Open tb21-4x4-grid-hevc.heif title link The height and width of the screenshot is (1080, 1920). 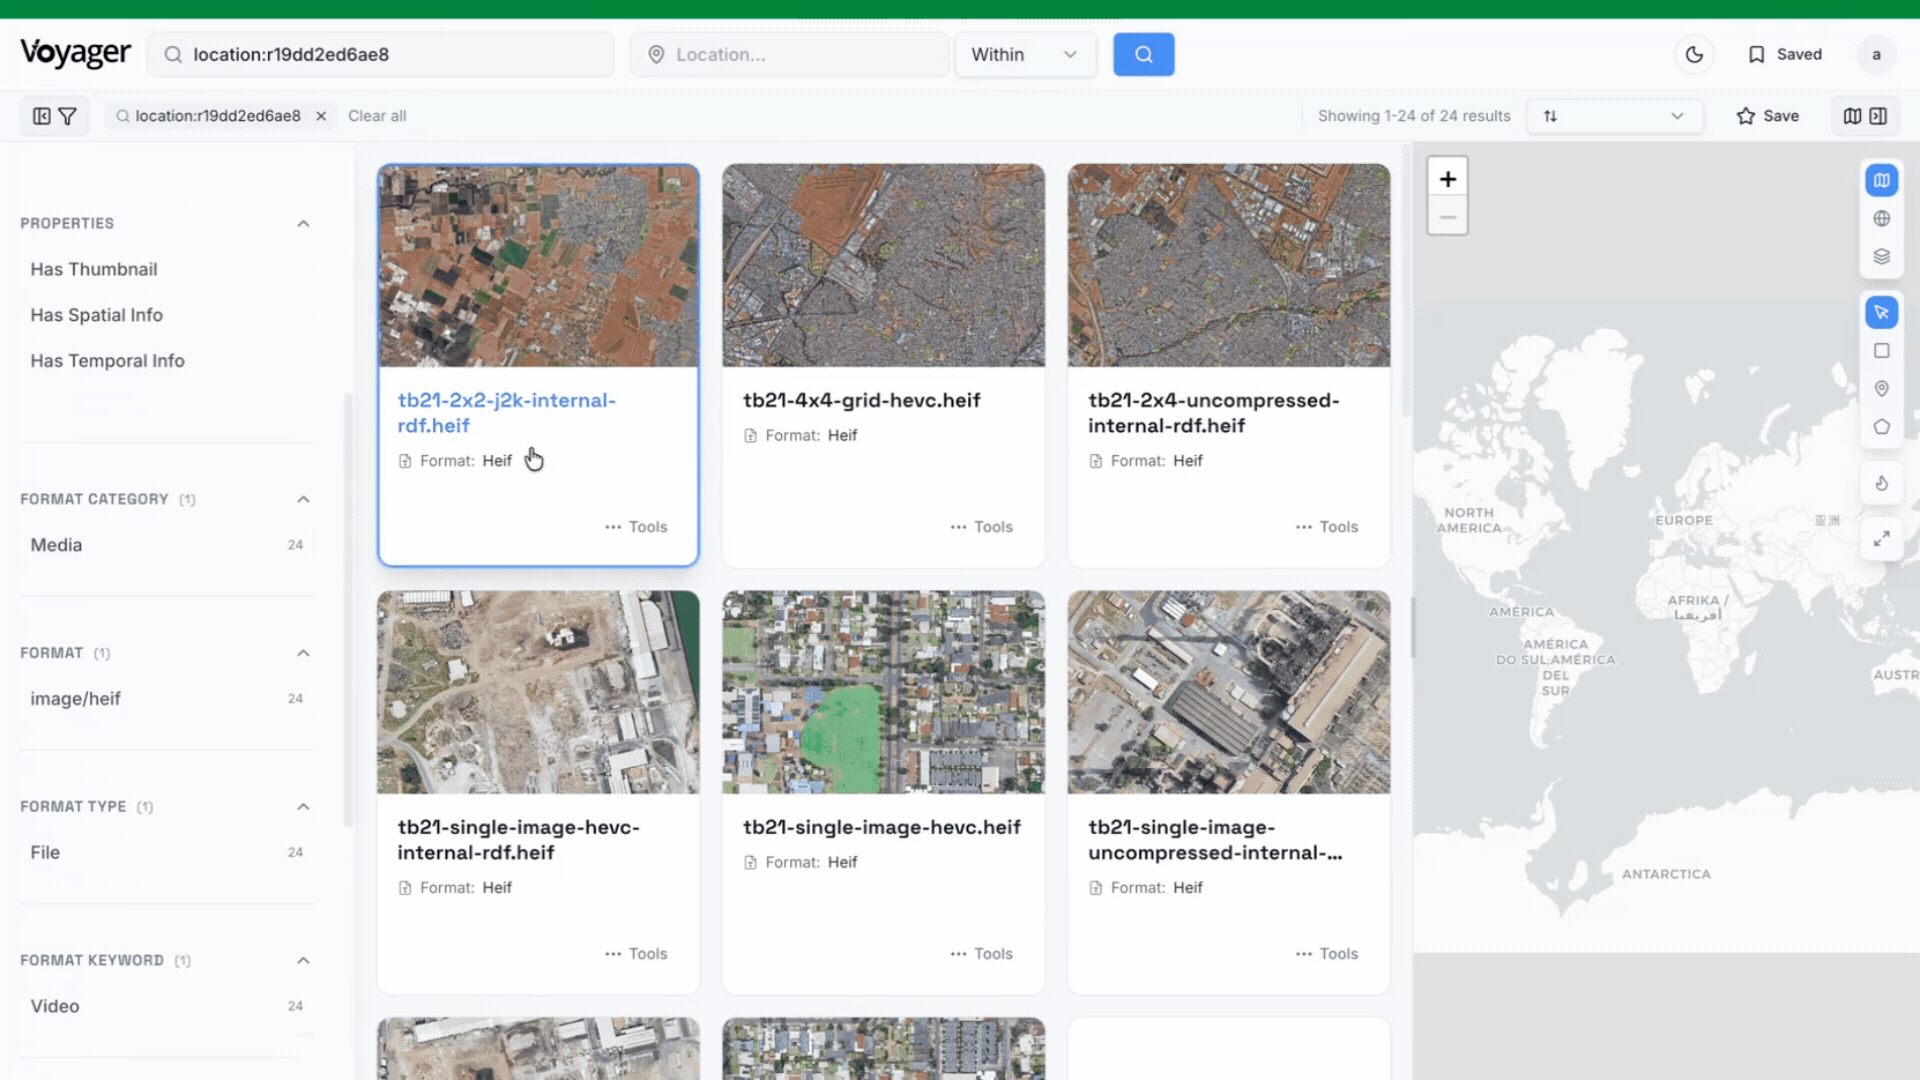(x=861, y=400)
